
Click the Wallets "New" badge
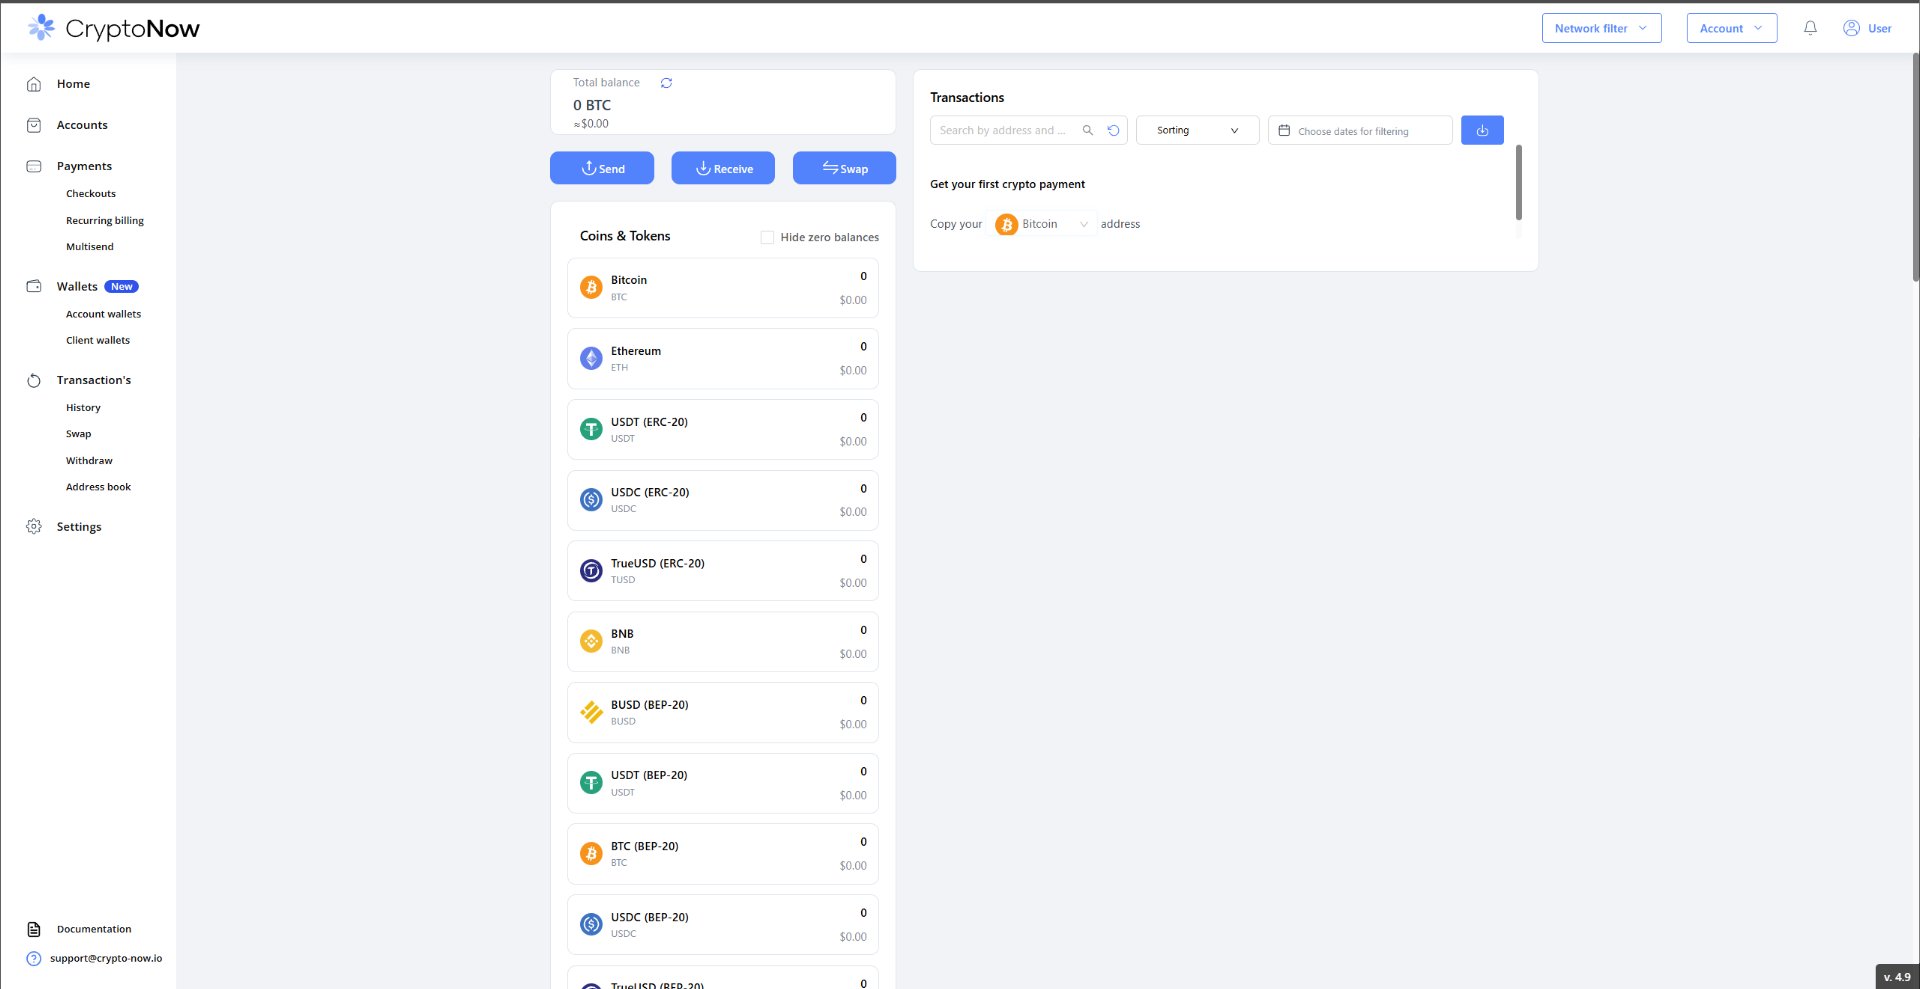click(x=122, y=287)
